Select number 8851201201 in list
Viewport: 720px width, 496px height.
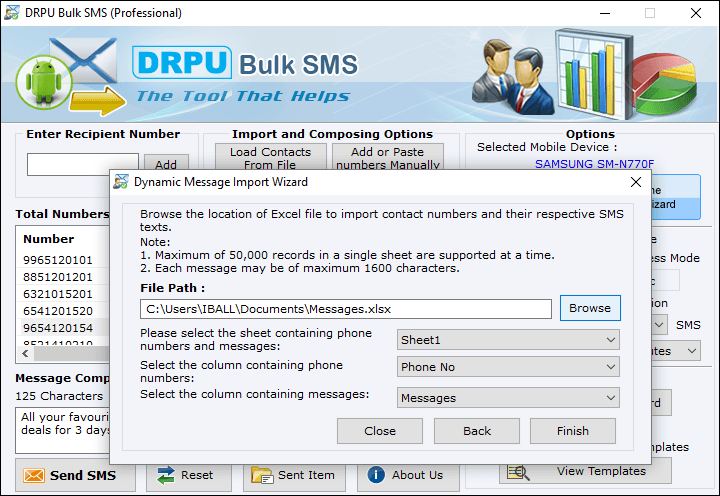58,277
